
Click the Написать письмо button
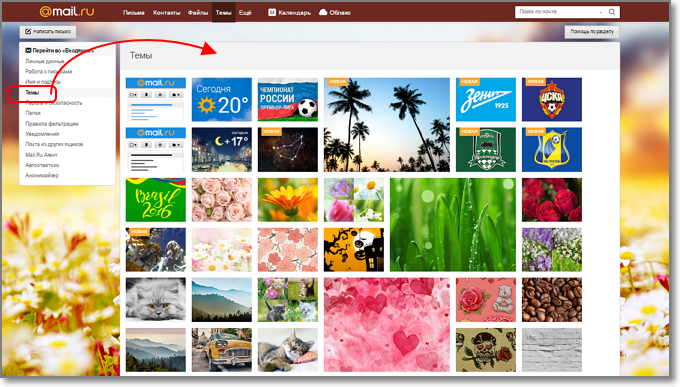coord(48,32)
